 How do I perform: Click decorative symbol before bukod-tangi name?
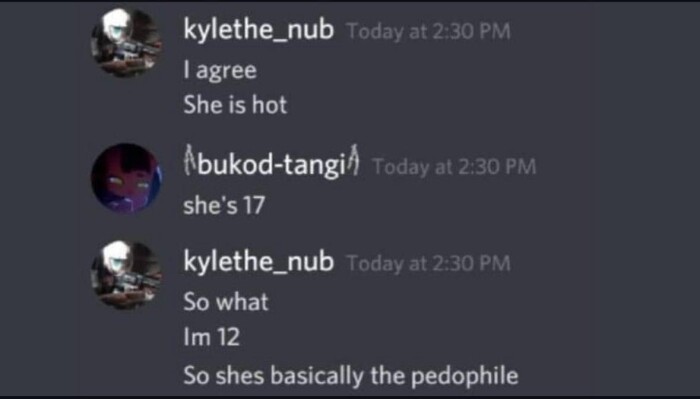coord(190,159)
